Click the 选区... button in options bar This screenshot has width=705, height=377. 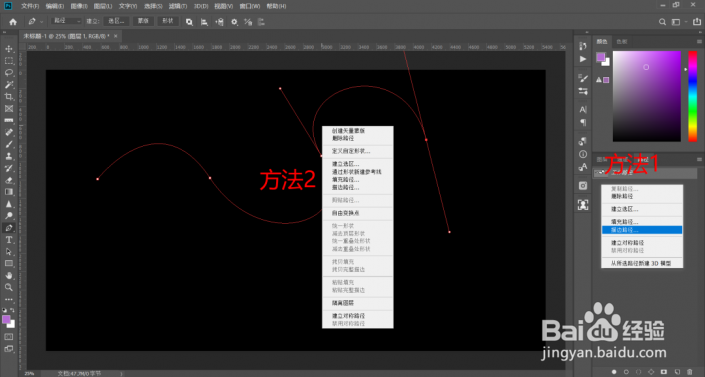116,21
